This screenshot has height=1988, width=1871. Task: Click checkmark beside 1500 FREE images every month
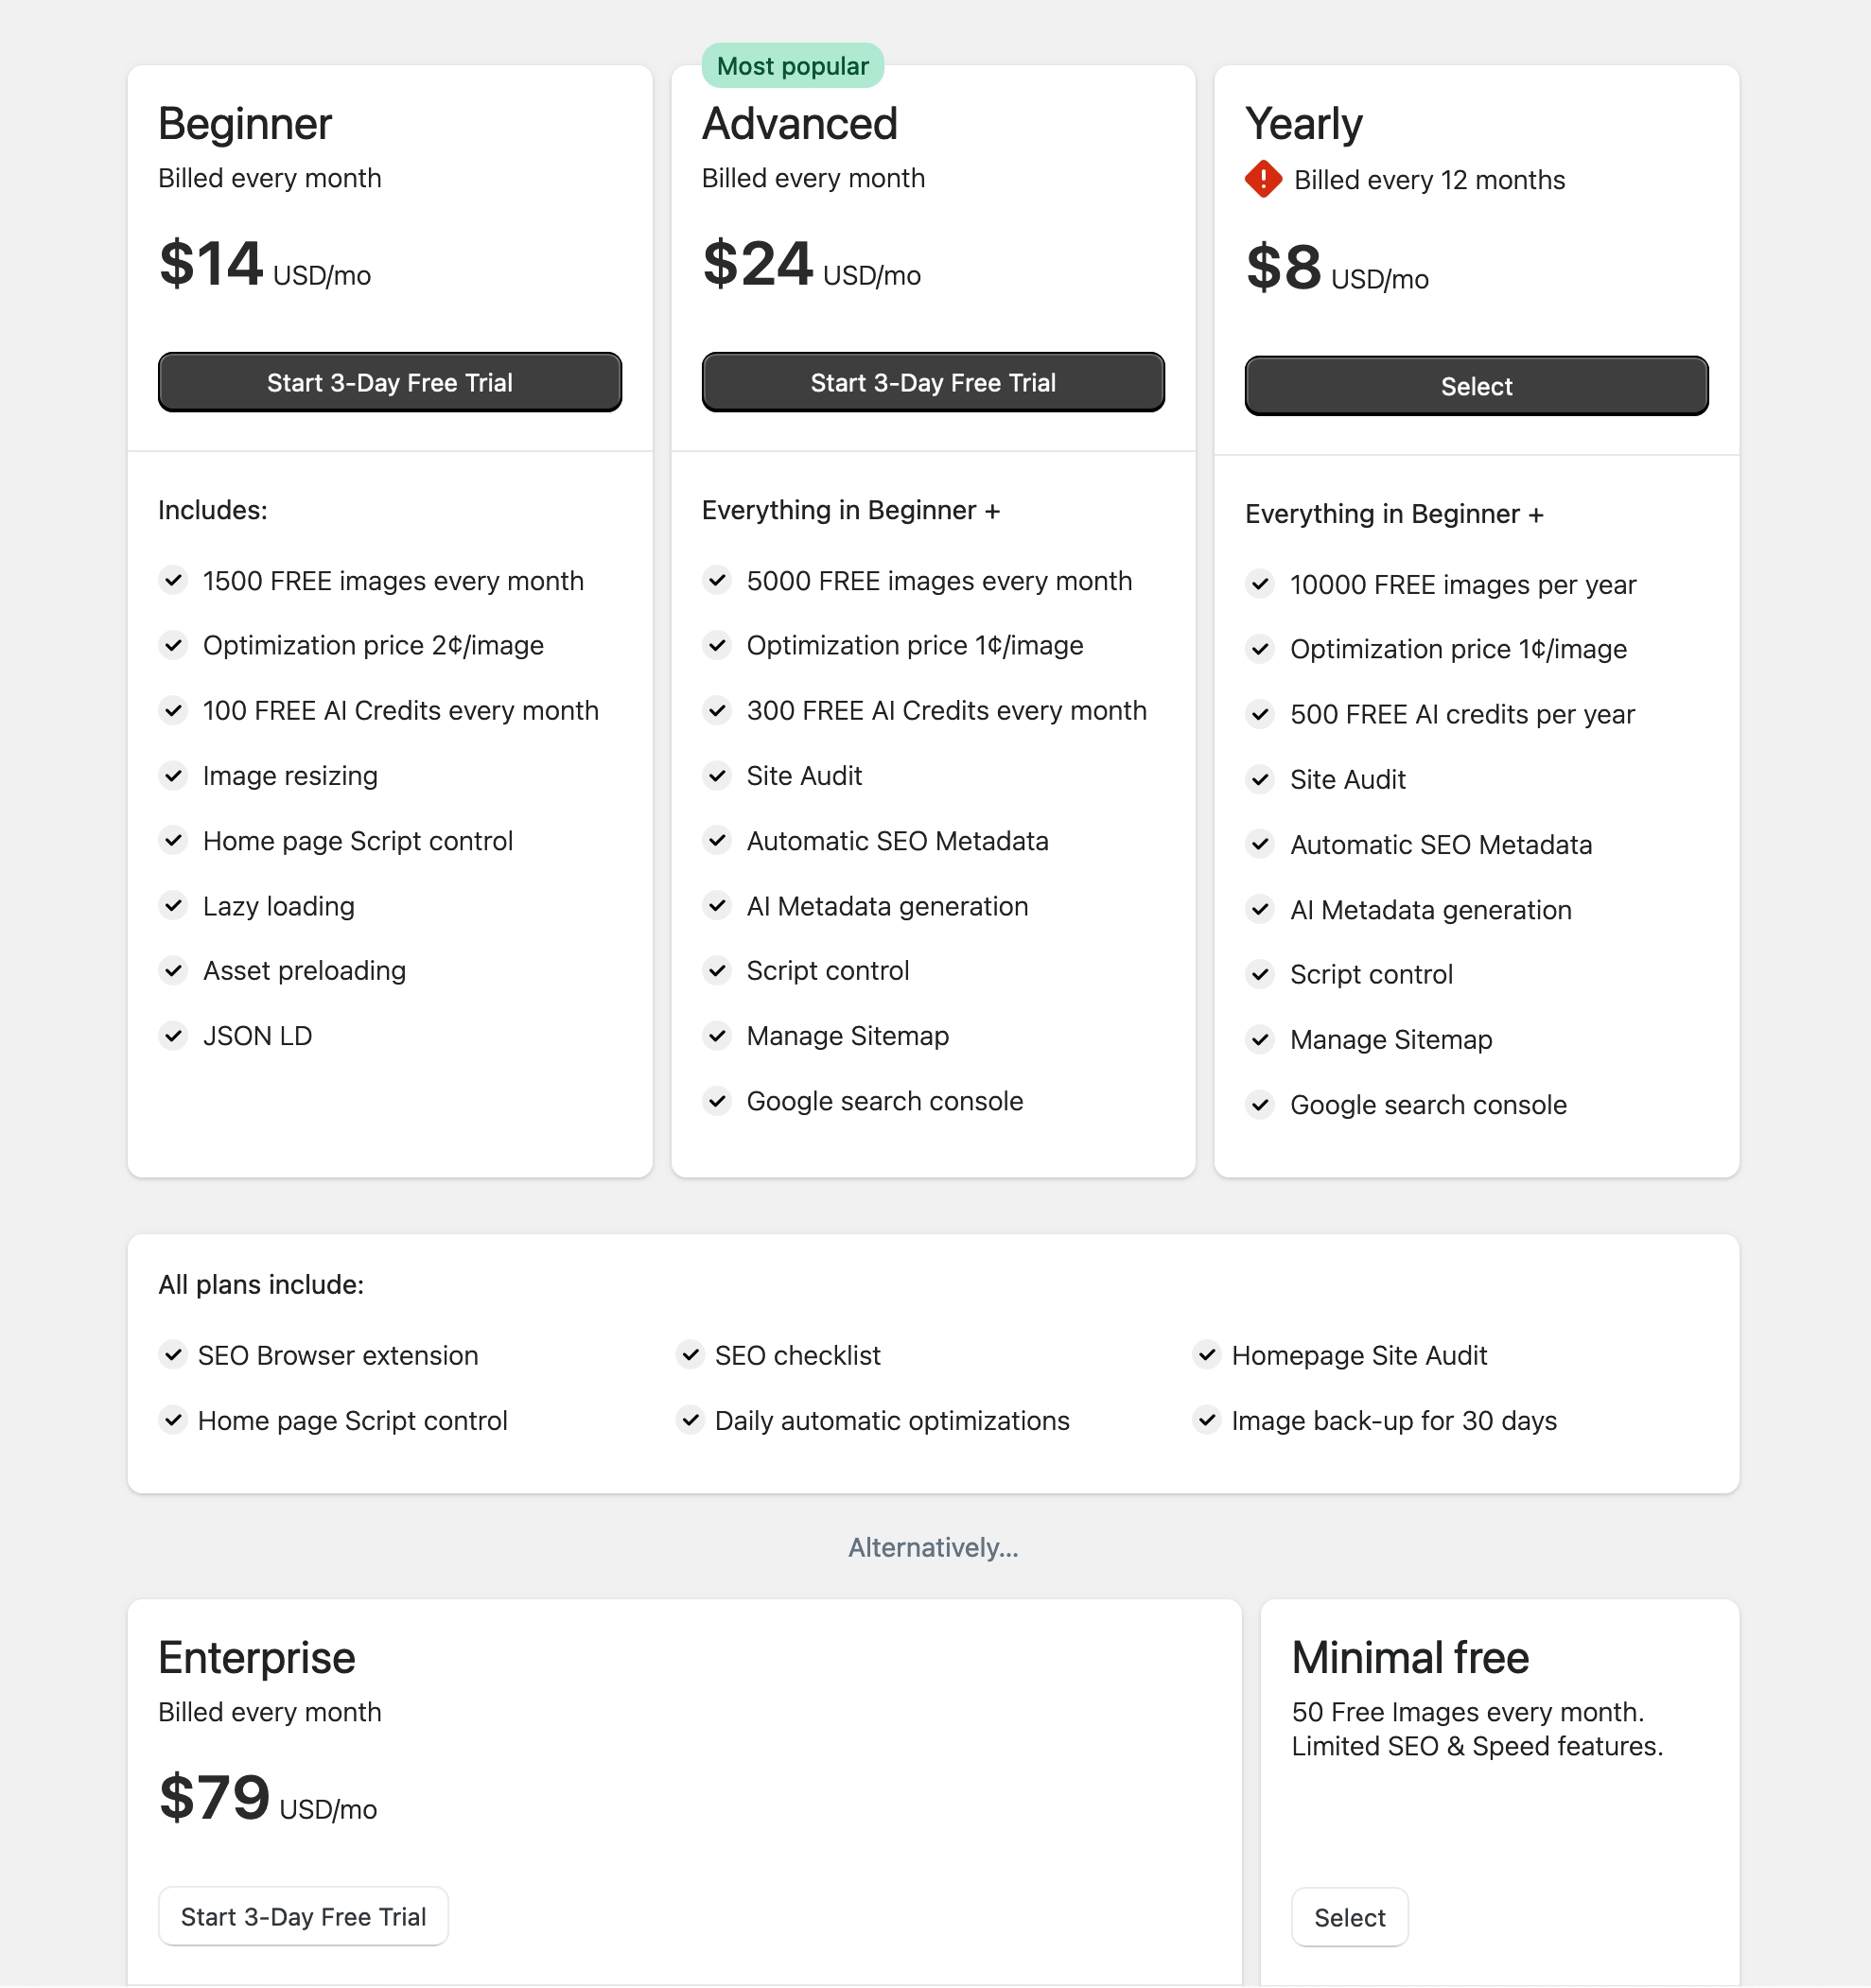174,581
